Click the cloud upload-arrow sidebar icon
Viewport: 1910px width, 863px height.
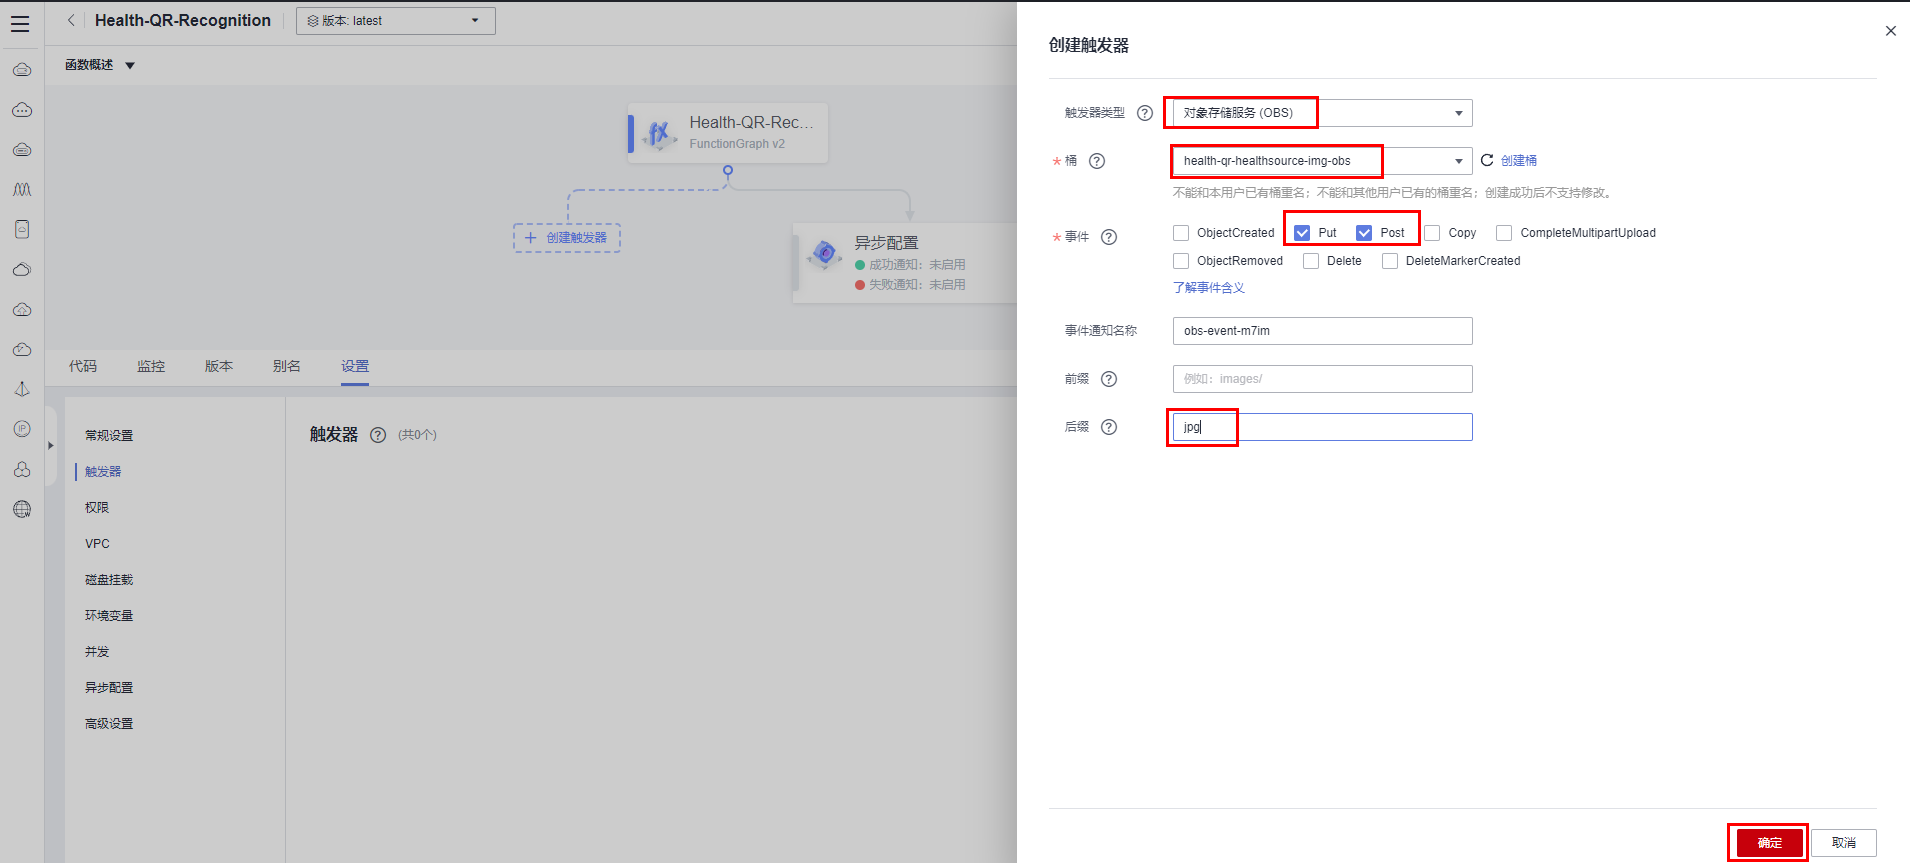pos(22,309)
